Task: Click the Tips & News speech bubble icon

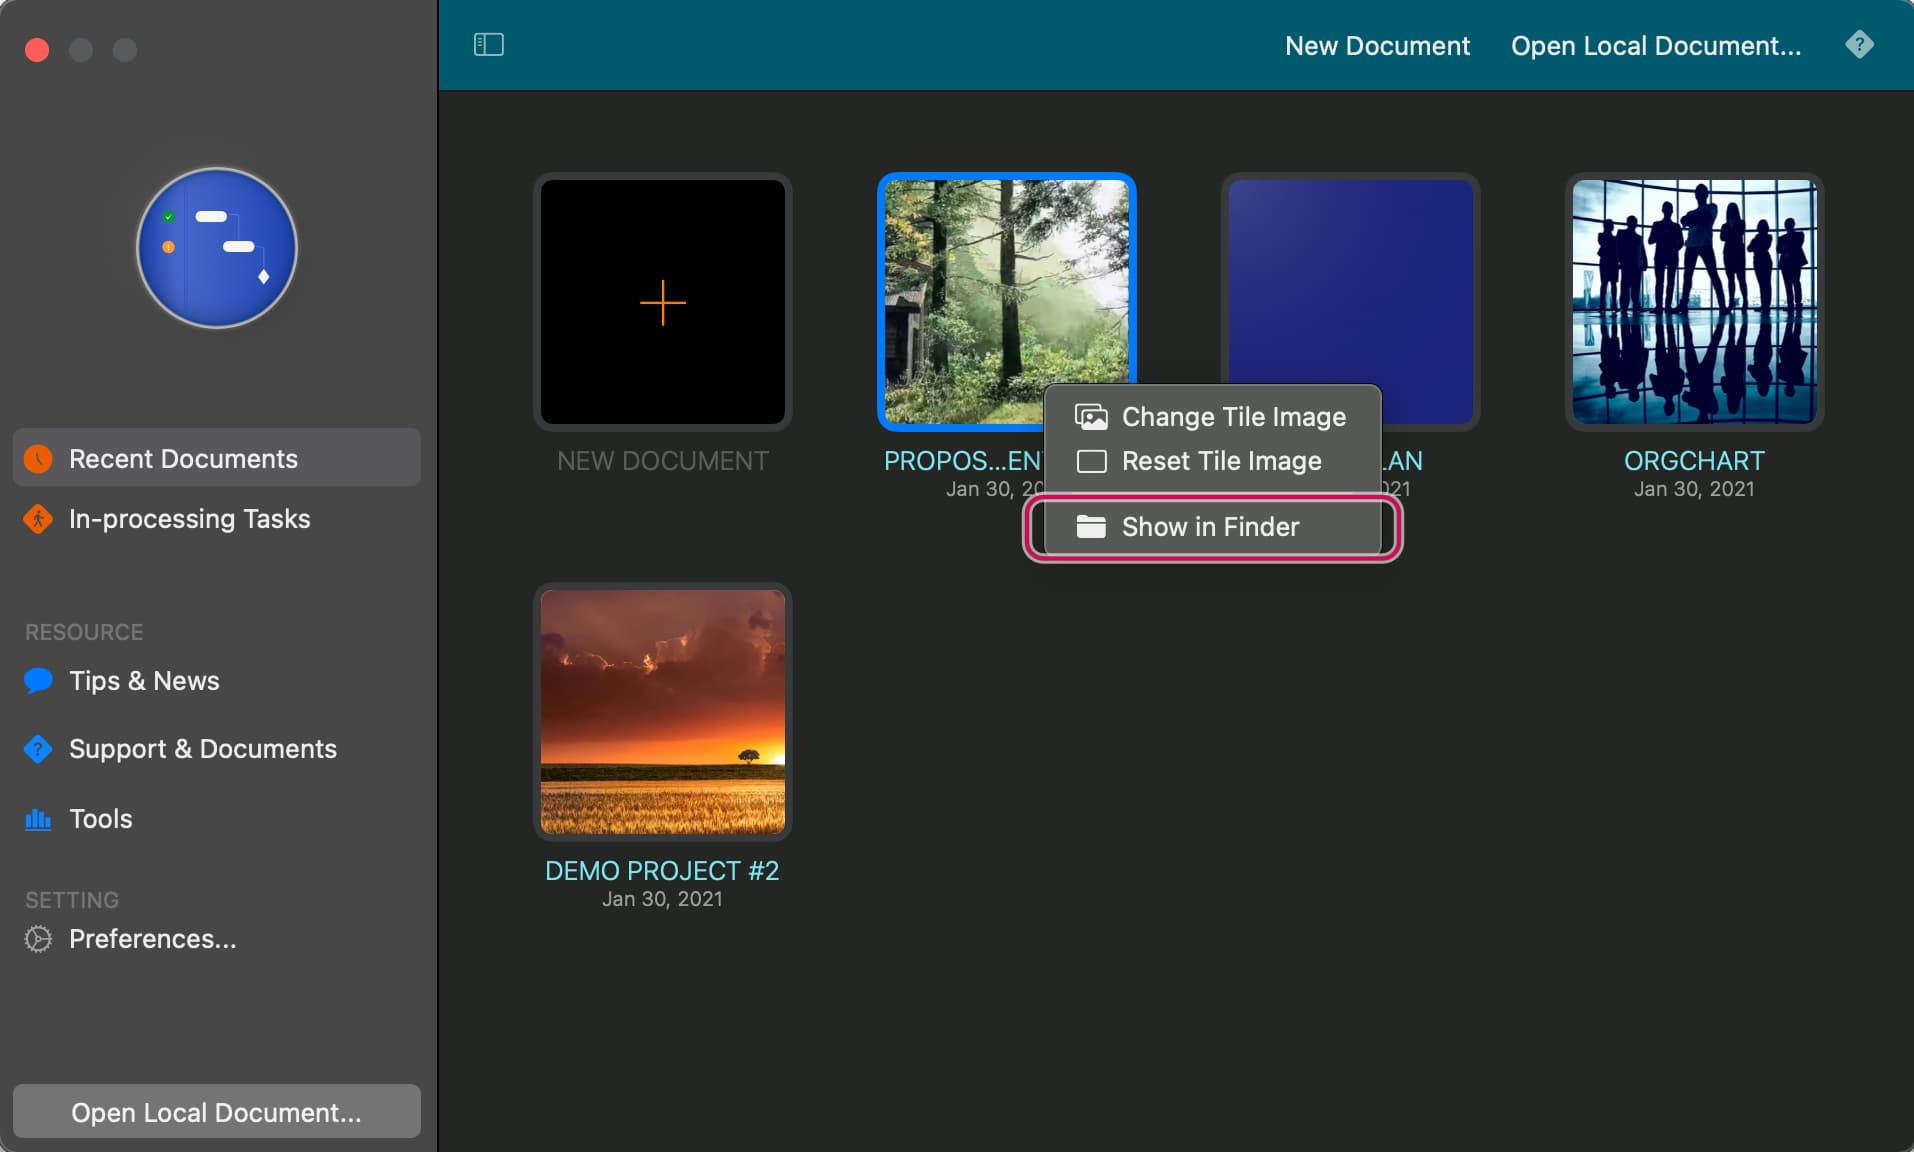Action: pos(38,681)
